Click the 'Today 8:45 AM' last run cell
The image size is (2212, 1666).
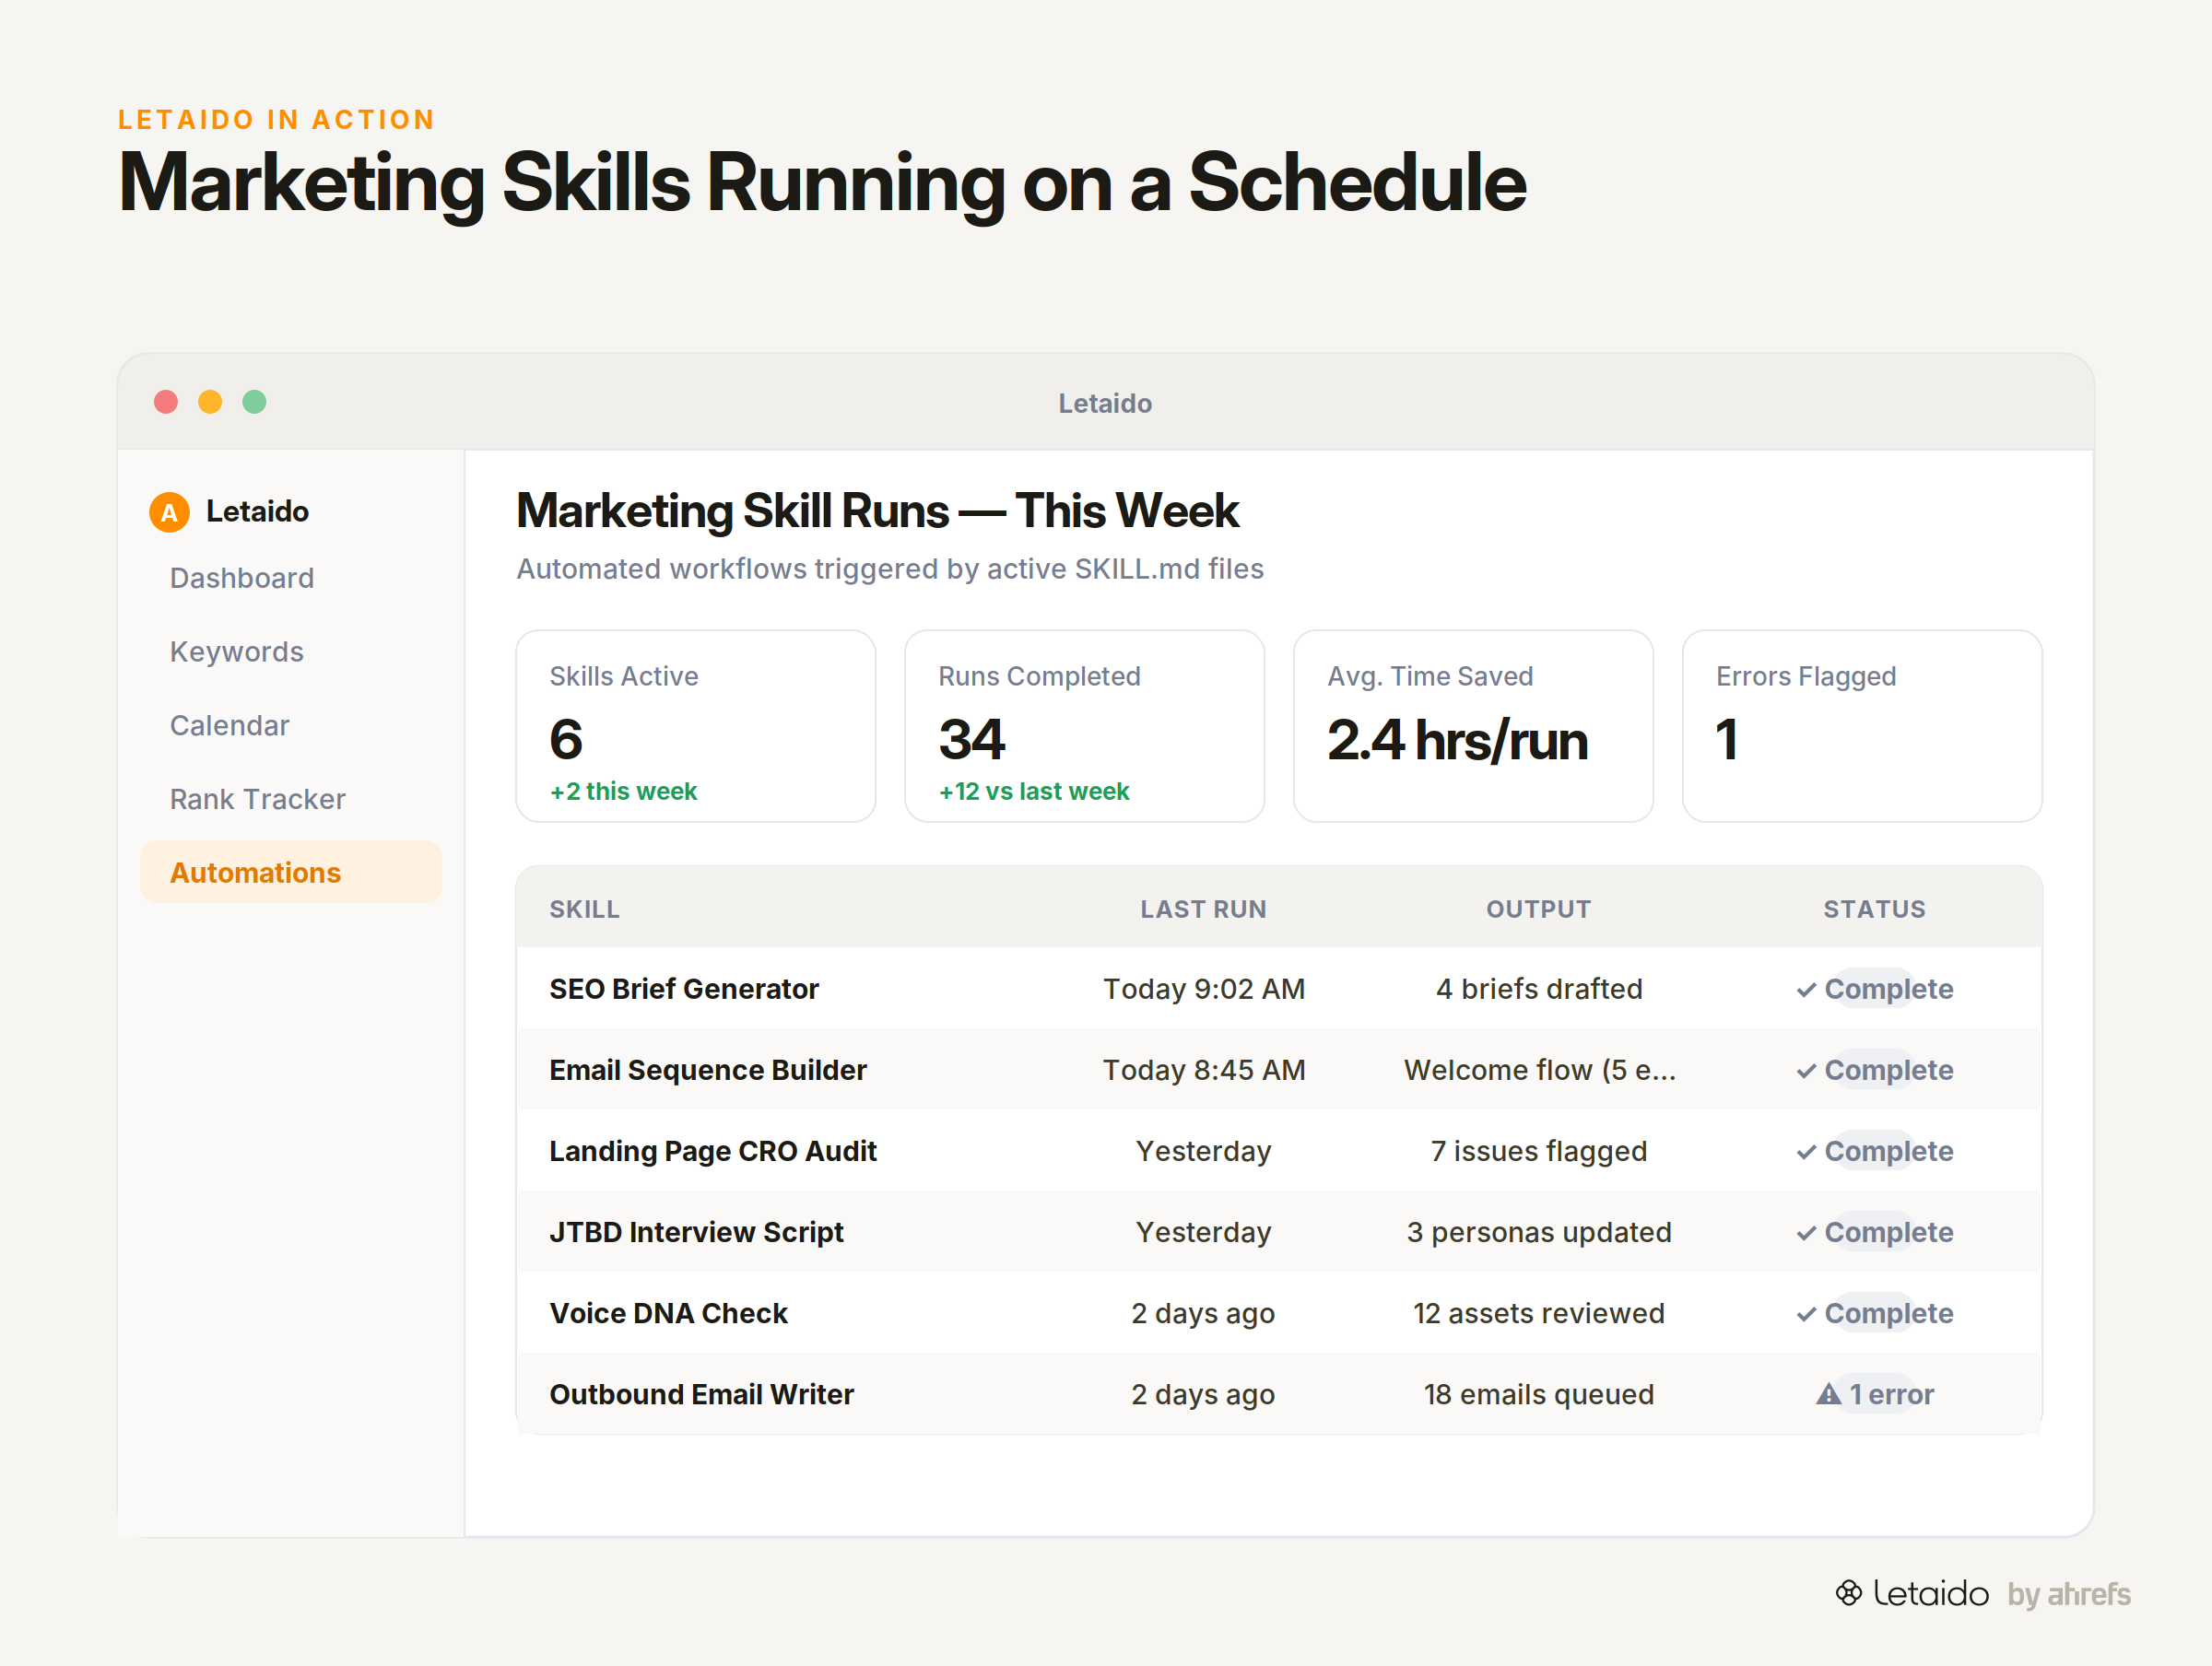1204,1070
